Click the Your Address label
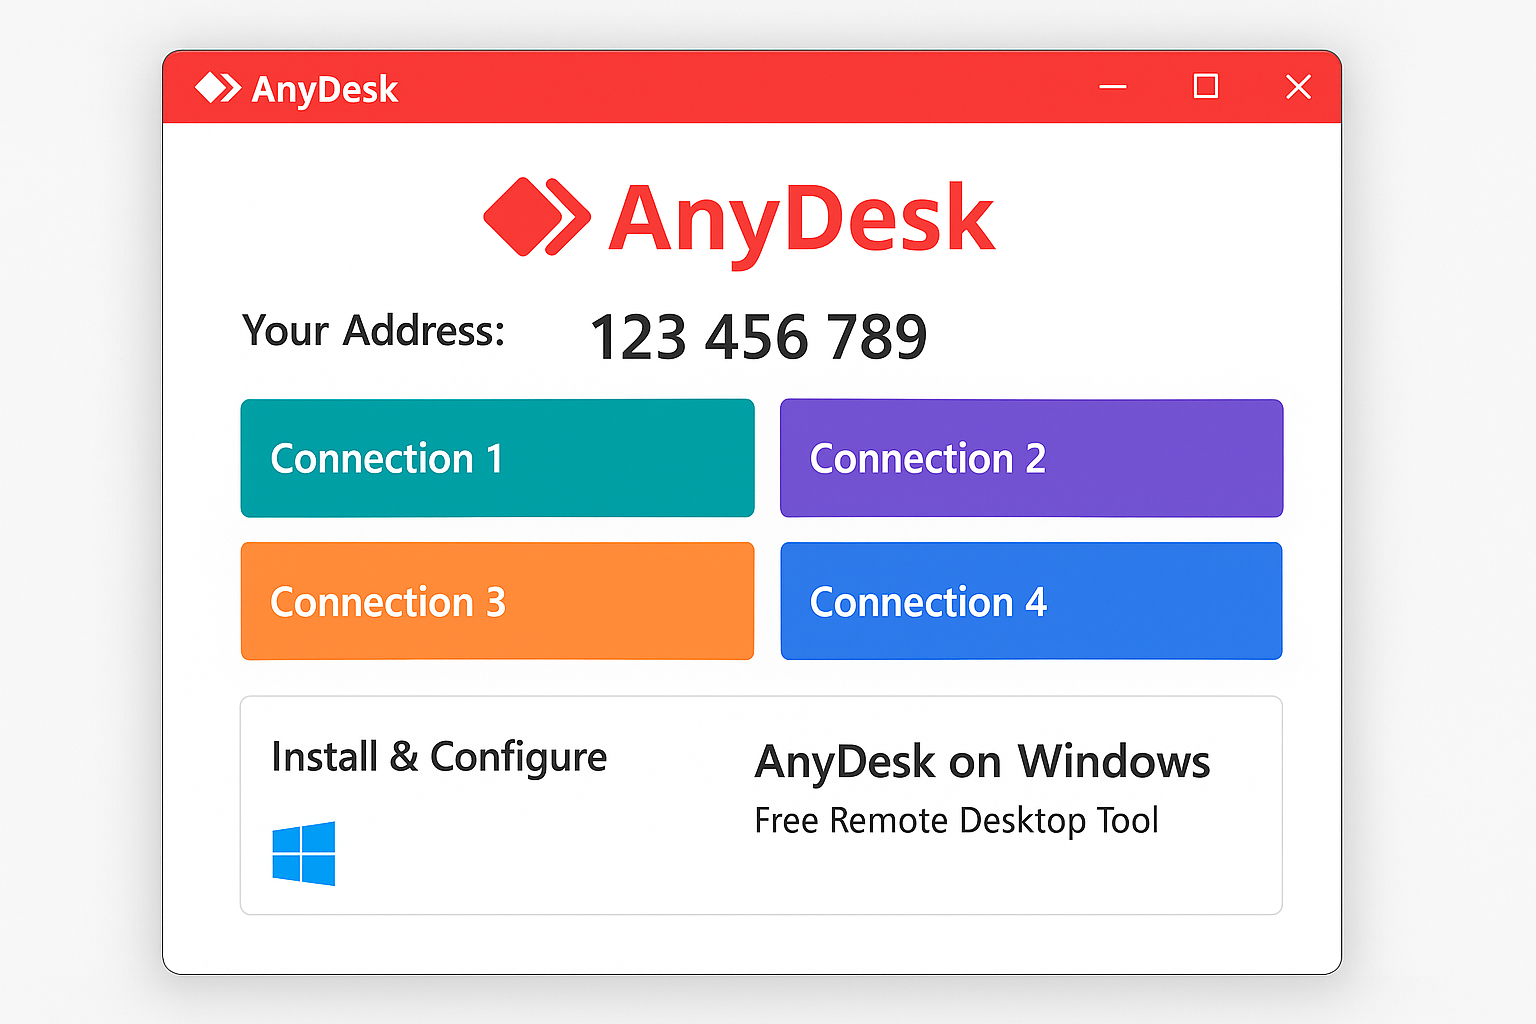Image resolution: width=1536 pixels, height=1024 pixels. (372, 332)
